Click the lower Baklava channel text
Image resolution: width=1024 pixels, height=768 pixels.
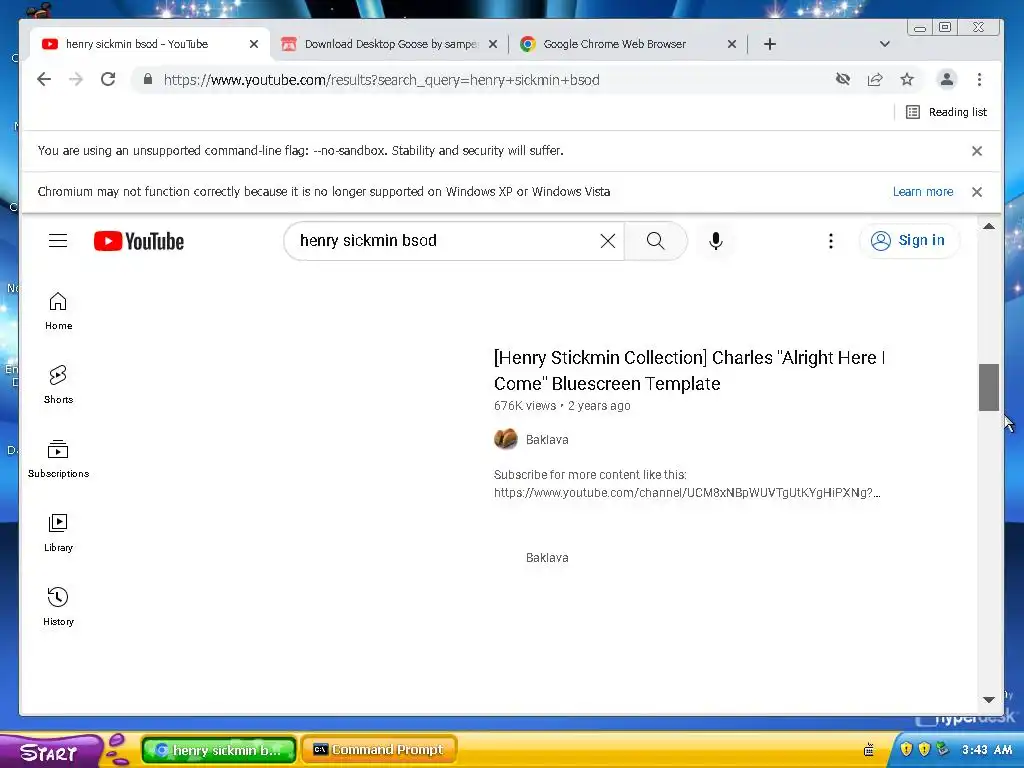pyautogui.click(x=547, y=558)
